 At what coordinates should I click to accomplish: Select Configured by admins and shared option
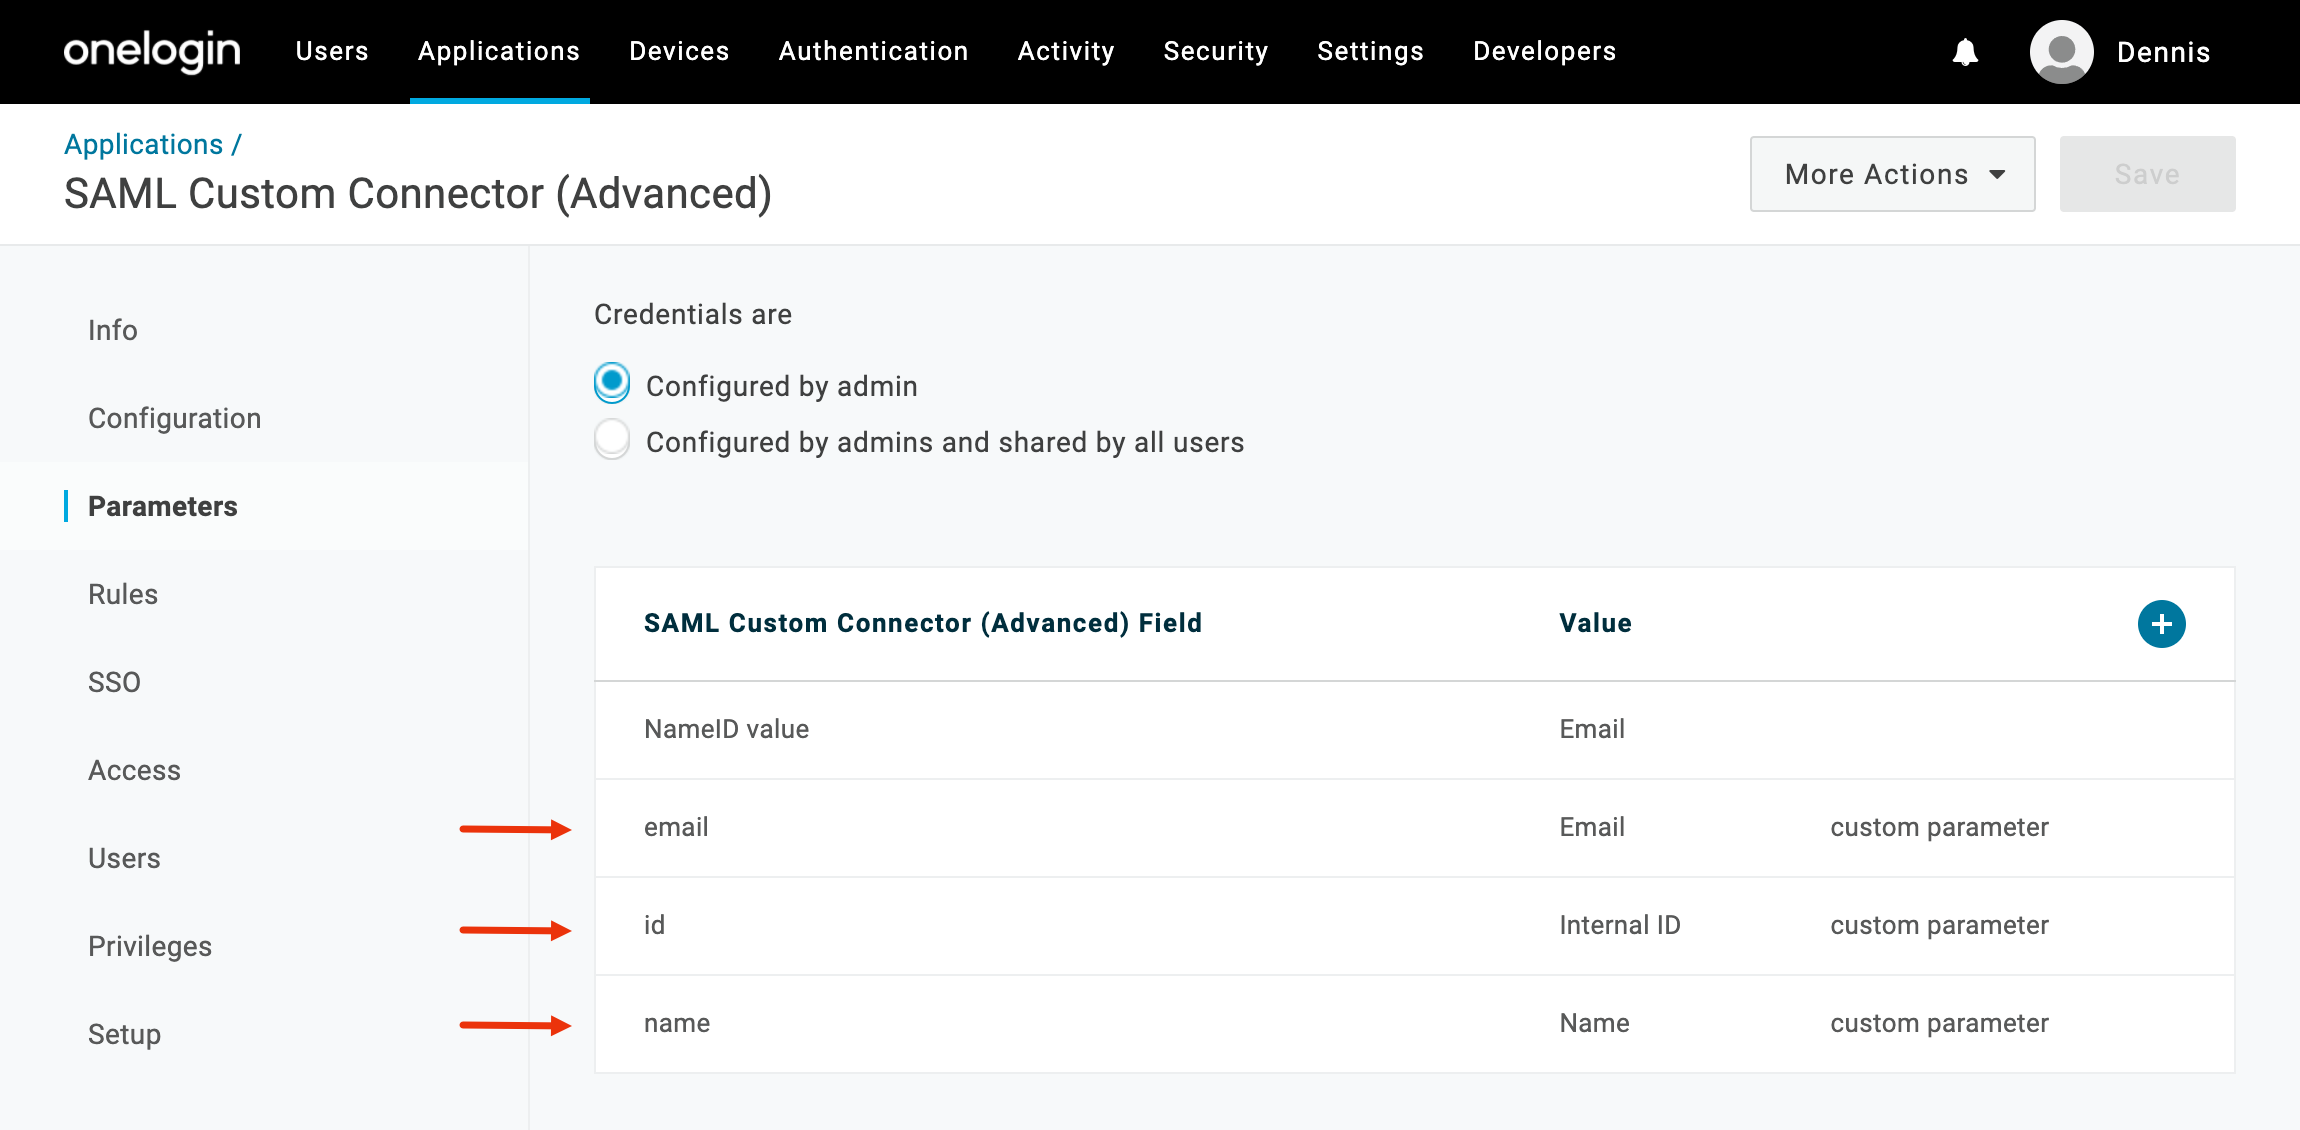click(612, 439)
